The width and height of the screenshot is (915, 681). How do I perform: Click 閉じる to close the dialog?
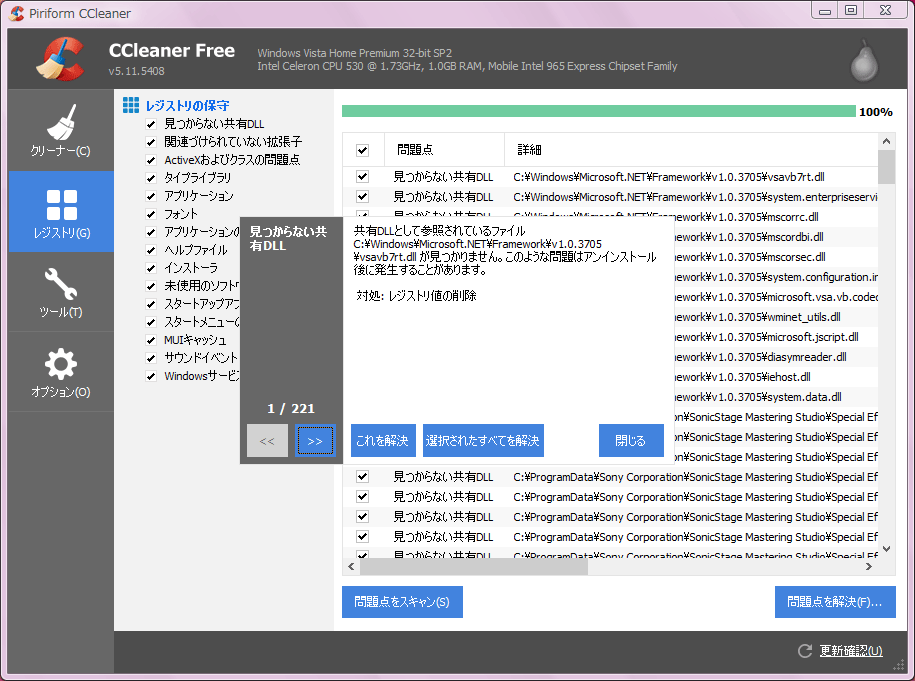click(x=631, y=441)
